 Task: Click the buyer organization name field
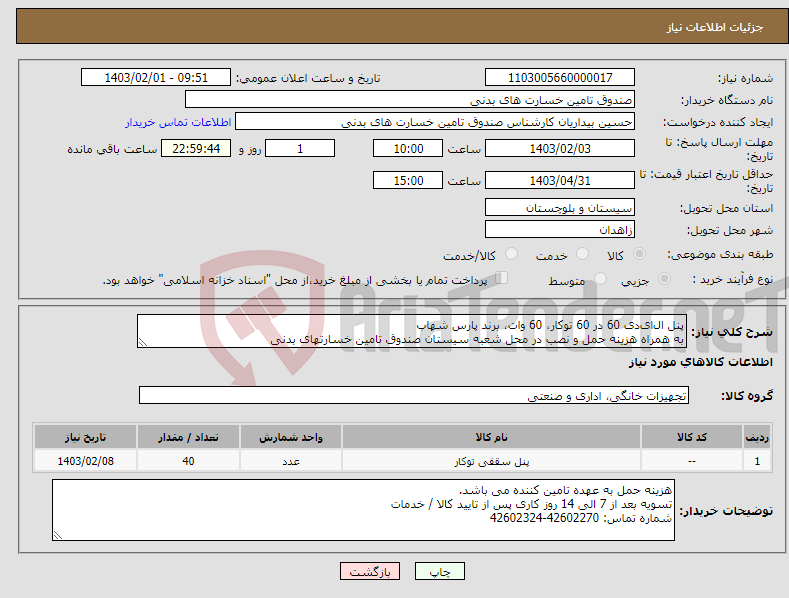click(x=410, y=100)
